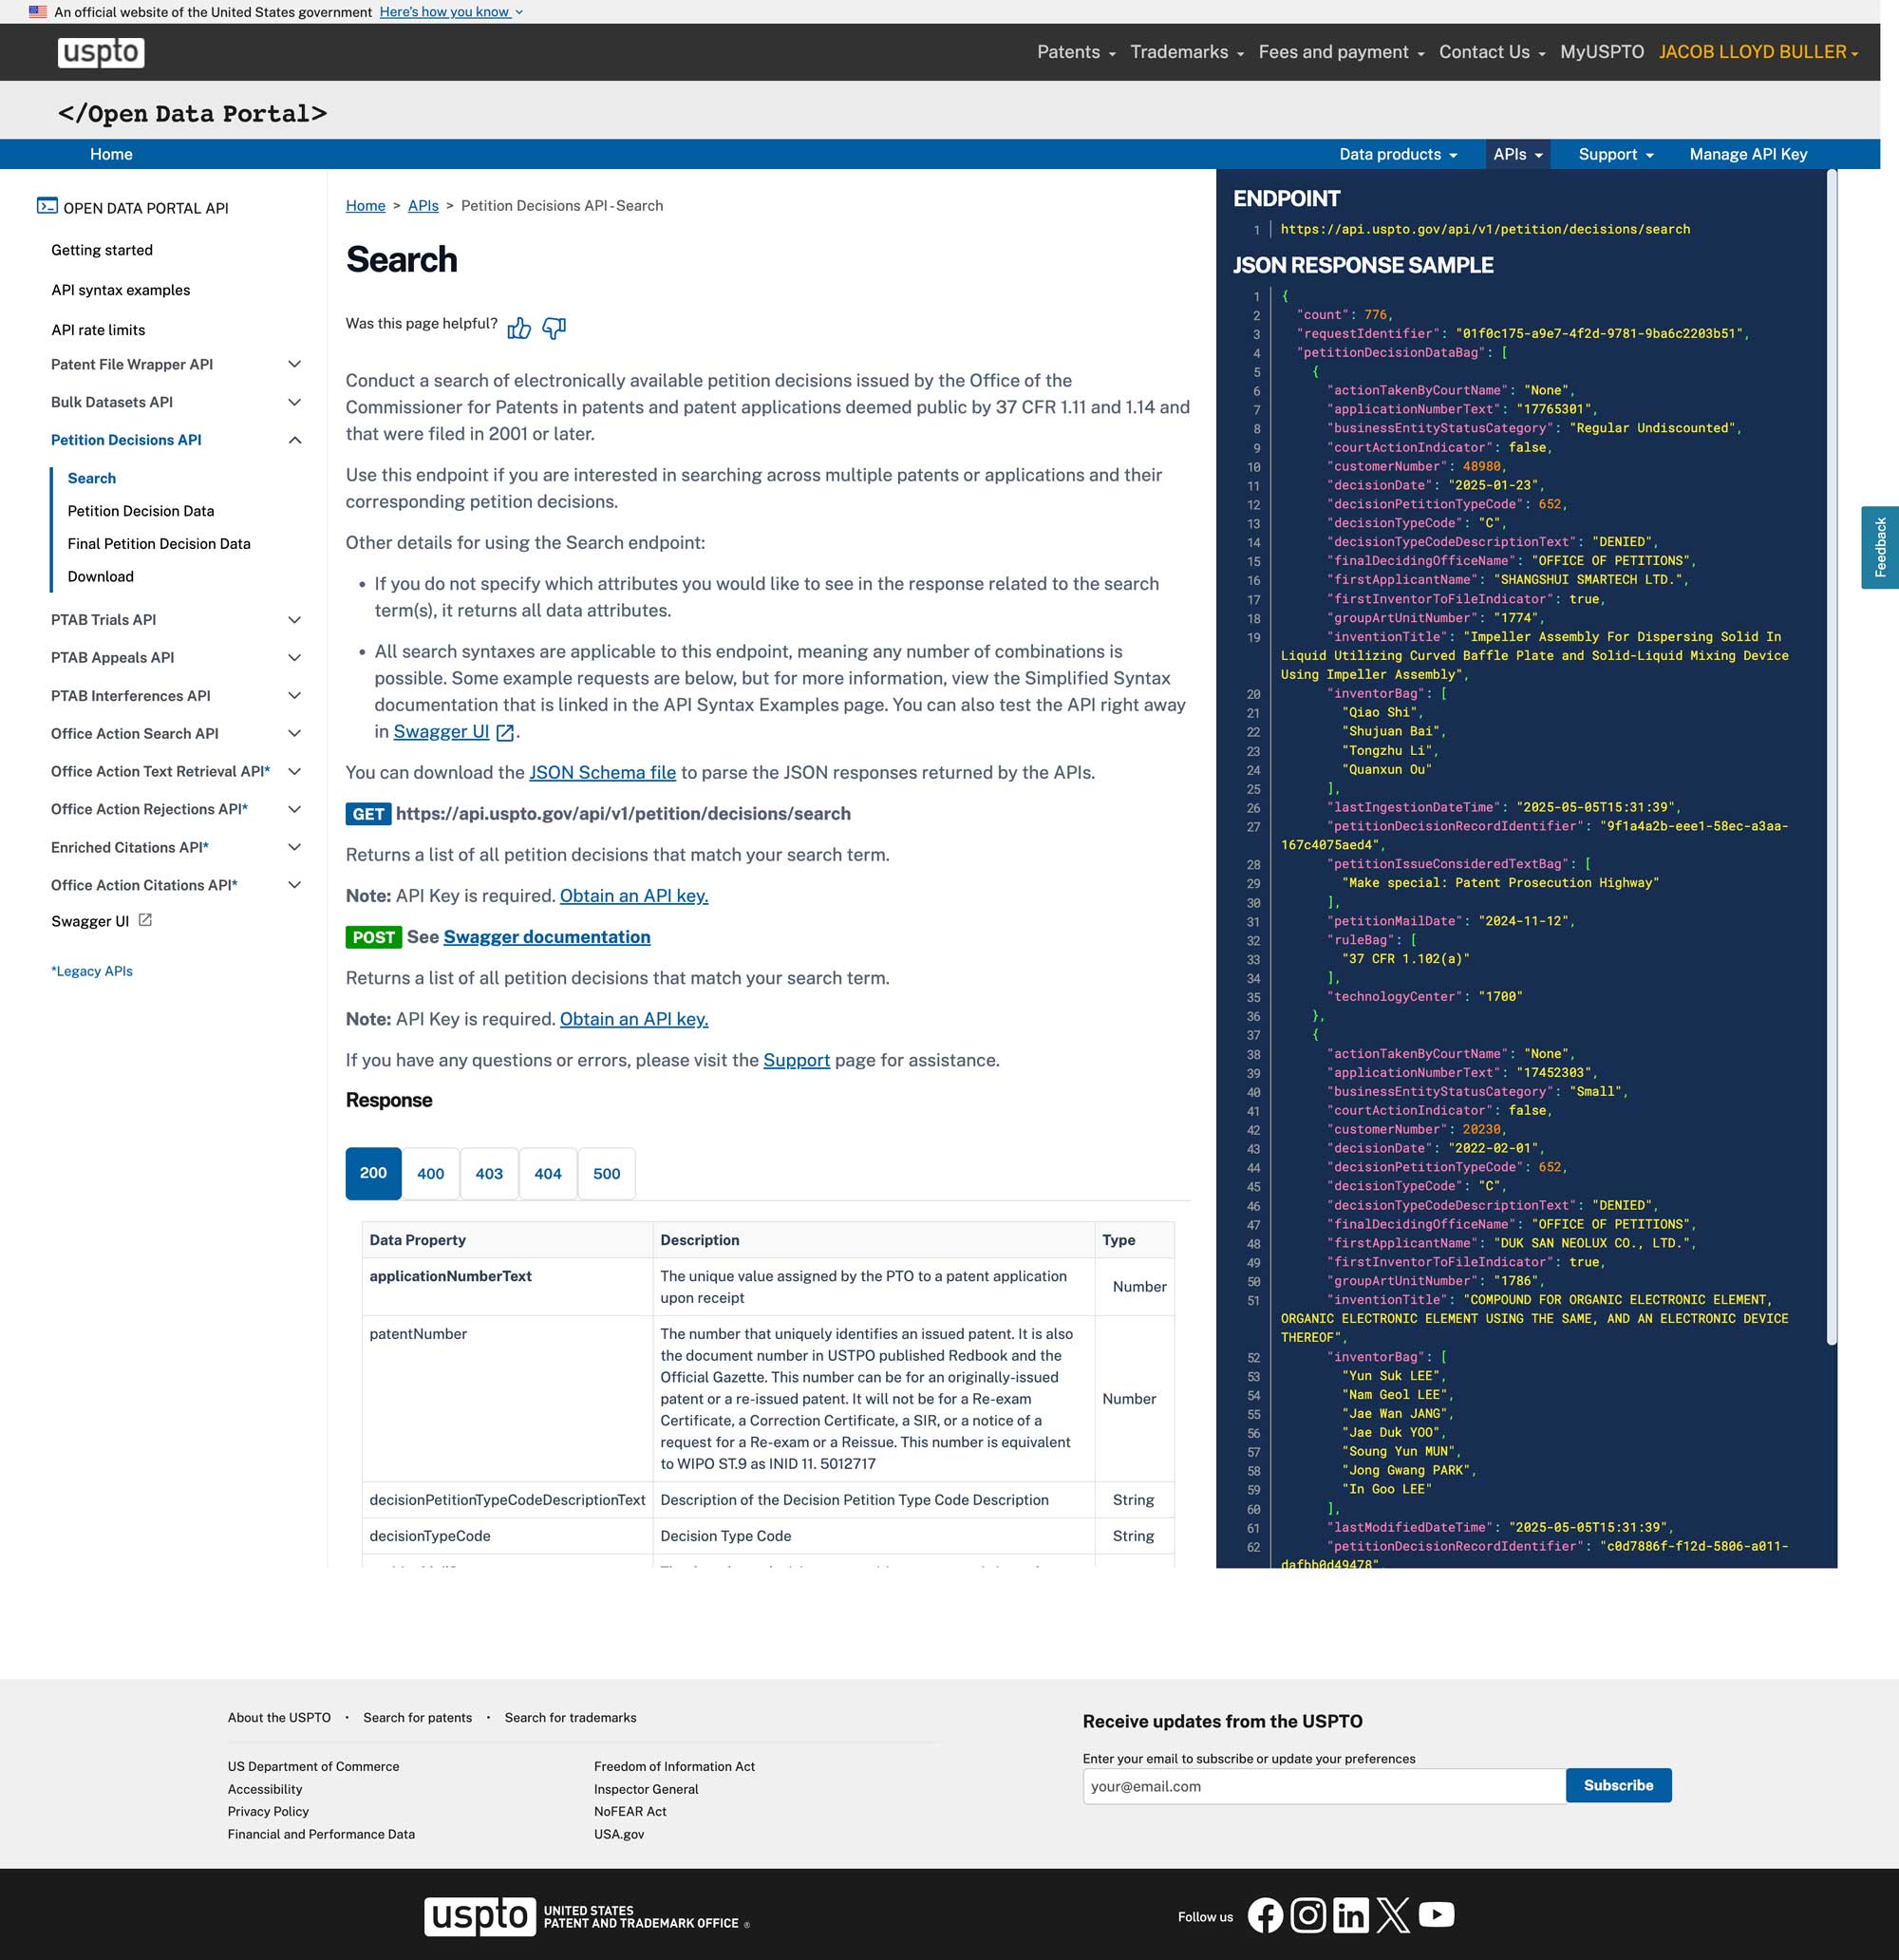Open USPTO LinkedIn icon in footer
This screenshot has height=1960, width=1899.
tap(1350, 1915)
